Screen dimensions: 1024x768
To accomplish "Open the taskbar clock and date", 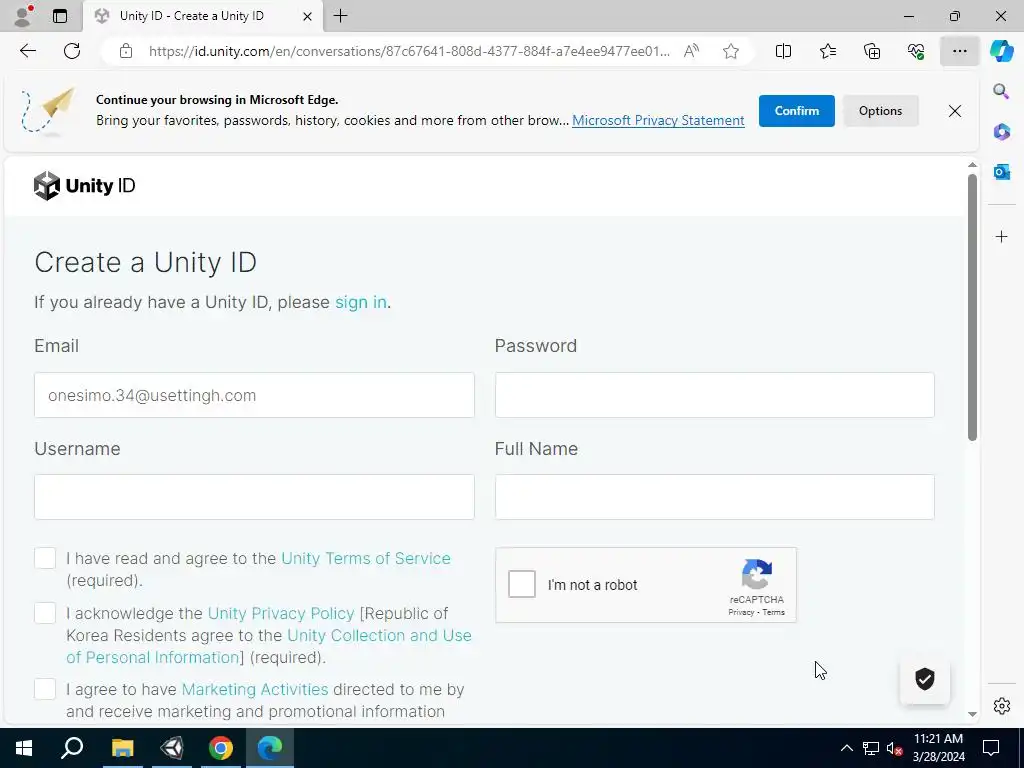I will click(x=938, y=748).
